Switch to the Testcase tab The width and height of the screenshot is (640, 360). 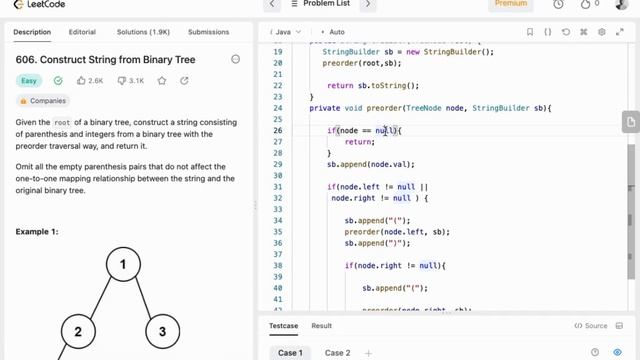pyautogui.click(x=283, y=326)
